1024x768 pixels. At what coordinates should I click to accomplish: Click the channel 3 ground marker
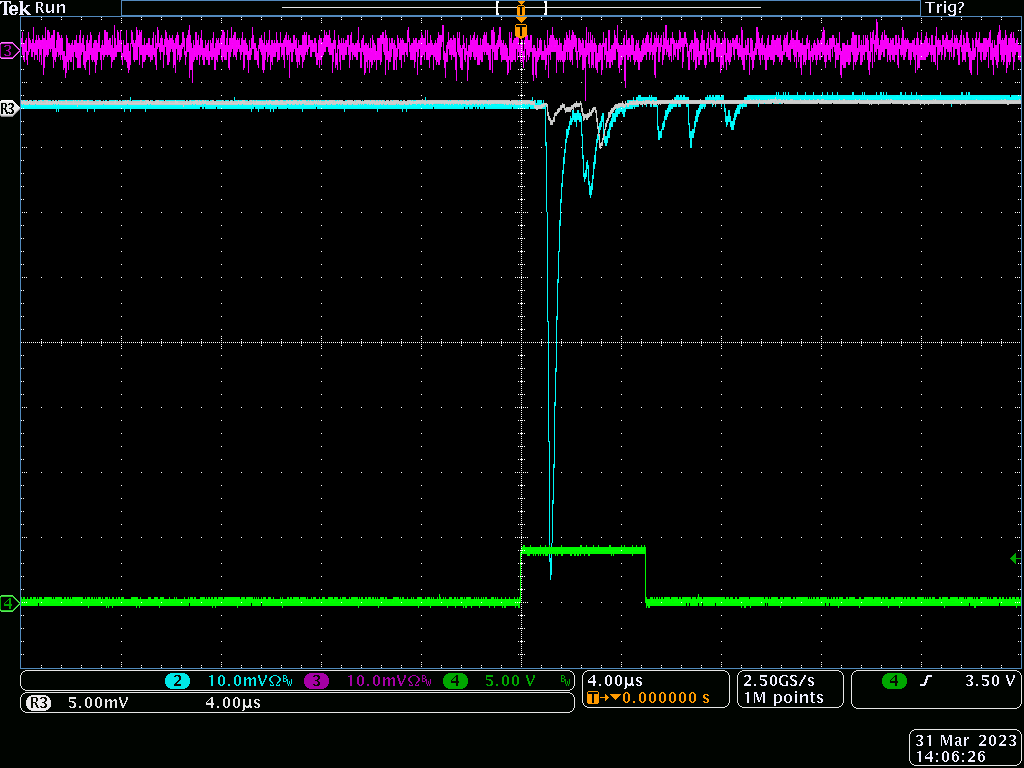(9, 49)
